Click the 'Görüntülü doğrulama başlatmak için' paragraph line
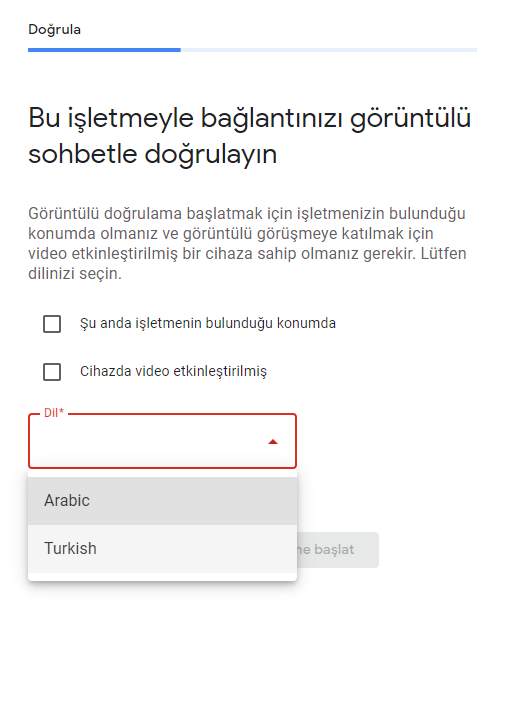This screenshot has width=527, height=725. [x=246, y=214]
